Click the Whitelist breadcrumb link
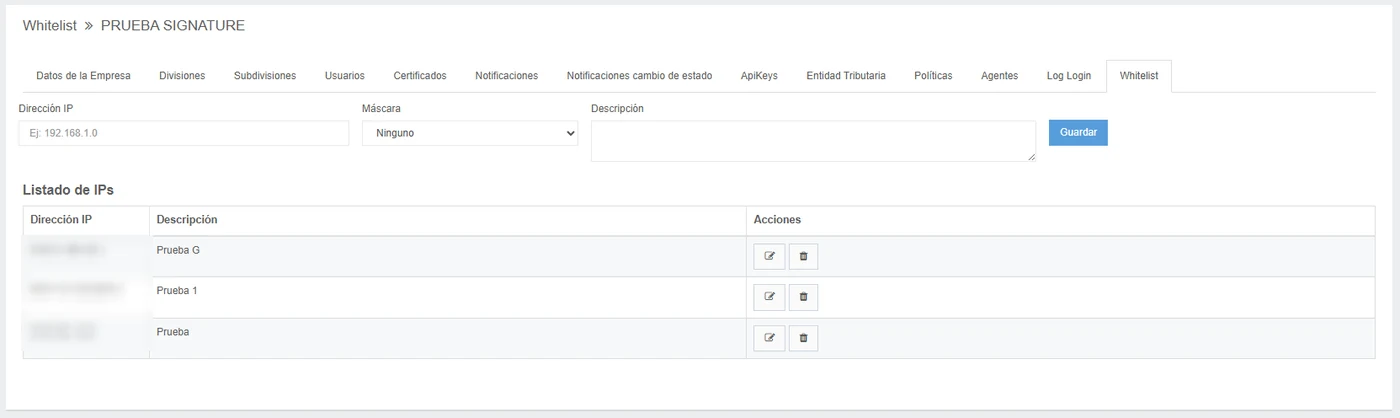The height and width of the screenshot is (418, 1400). click(50, 26)
